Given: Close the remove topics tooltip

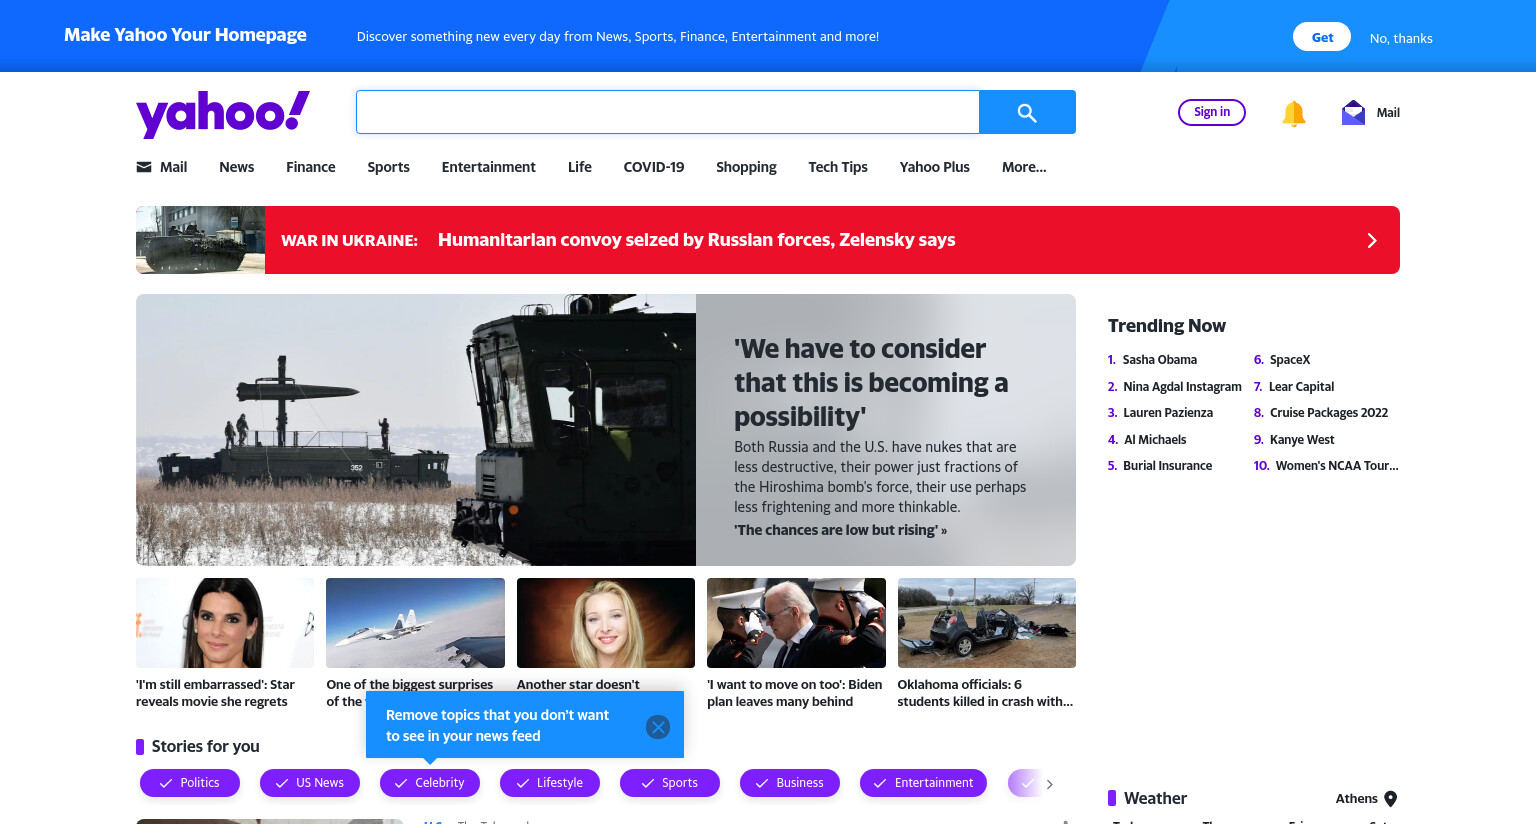Looking at the screenshot, I should 658,727.
